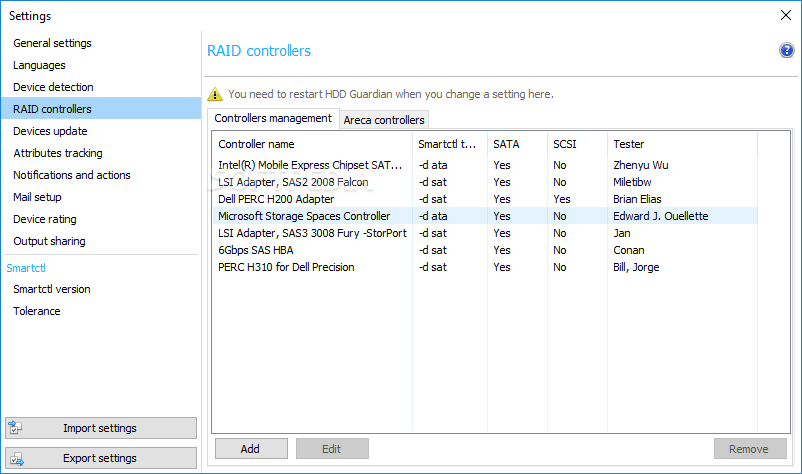
Task: Click the Remove button
Action: pos(749,448)
